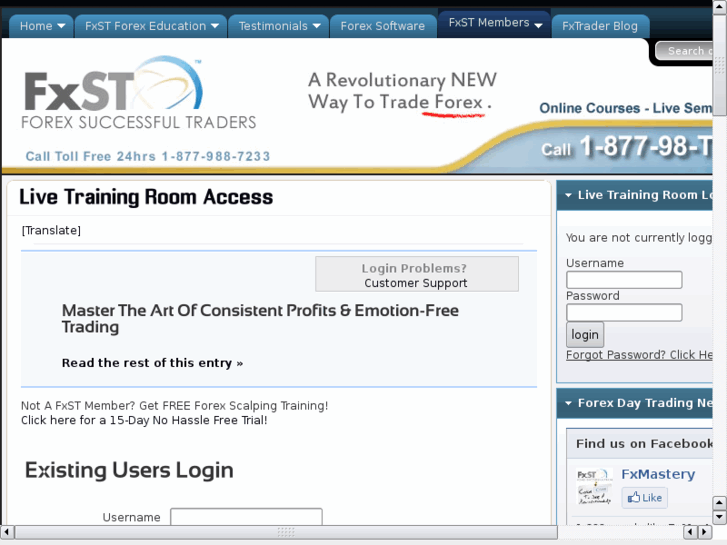Click the vertical scrollbar down arrow
This screenshot has height=545, width=727.
(719, 517)
